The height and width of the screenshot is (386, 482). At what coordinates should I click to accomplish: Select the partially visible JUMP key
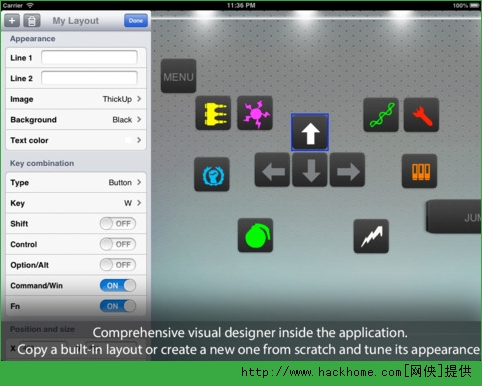(454, 217)
